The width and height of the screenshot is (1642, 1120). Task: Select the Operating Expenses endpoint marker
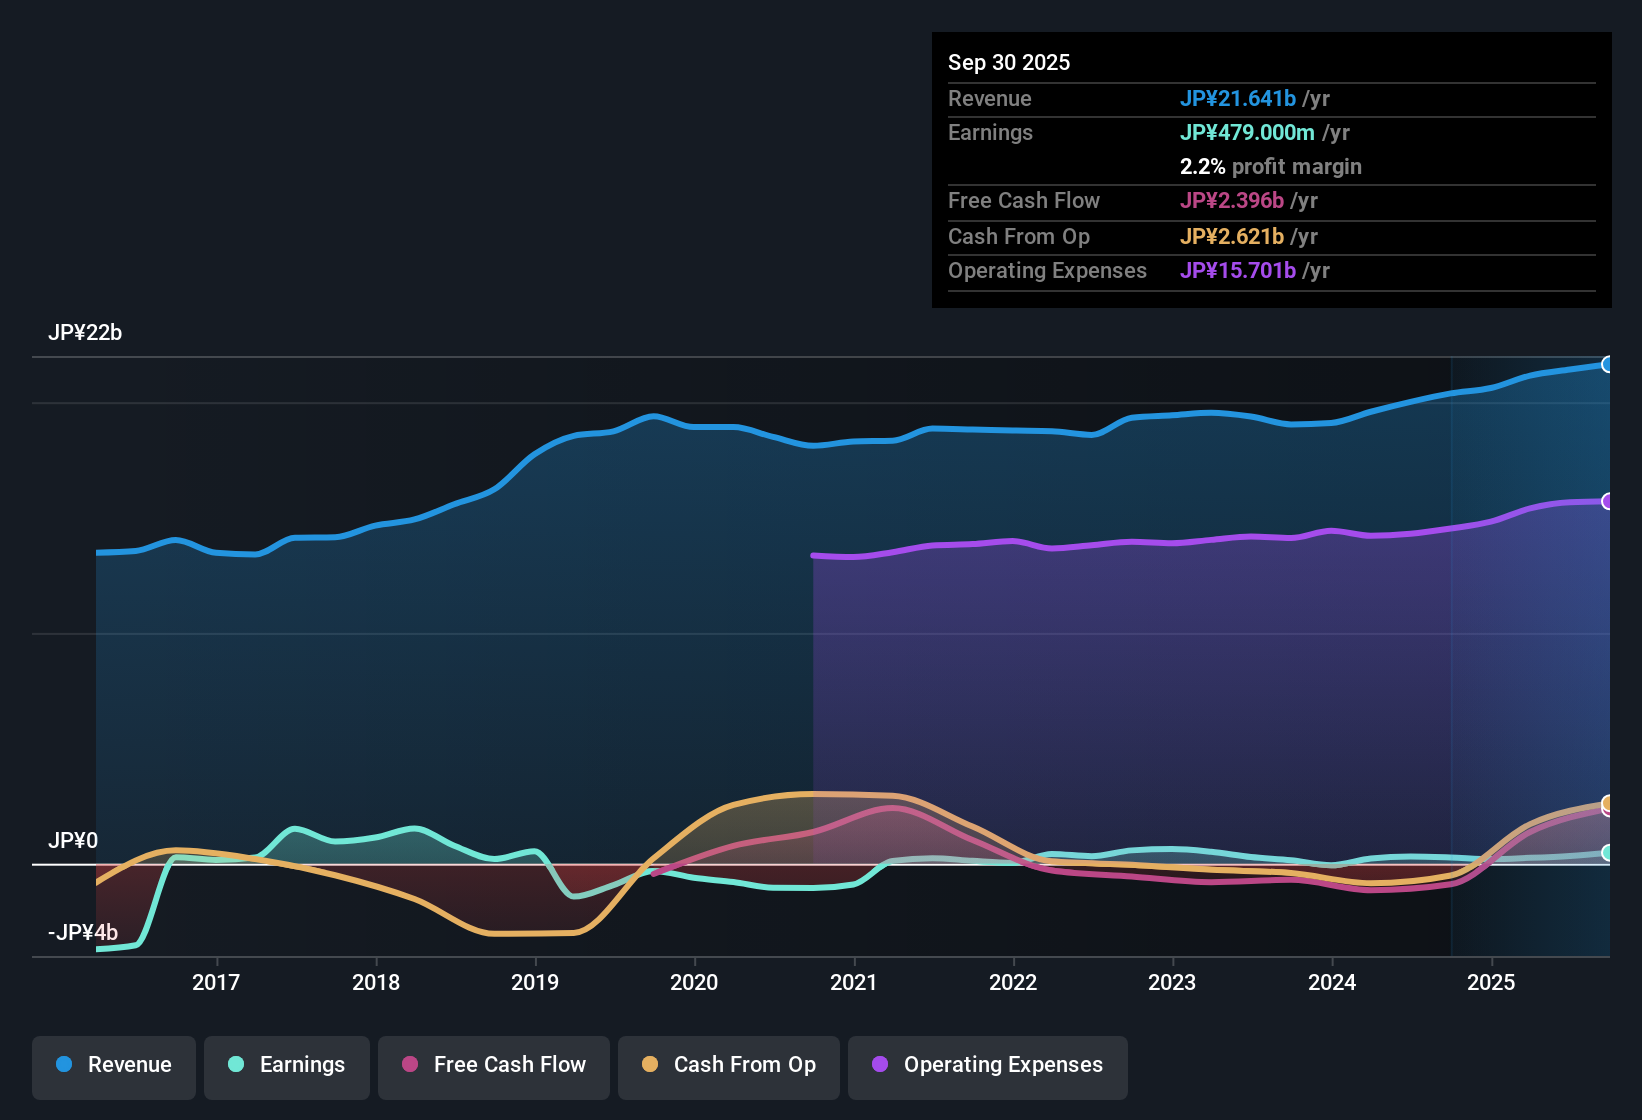pos(1608,501)
